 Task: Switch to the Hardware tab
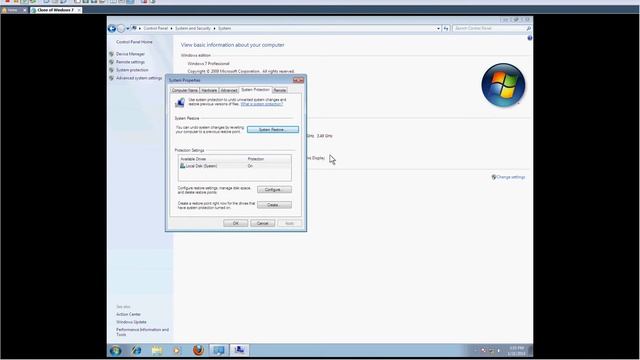(209, 90)
